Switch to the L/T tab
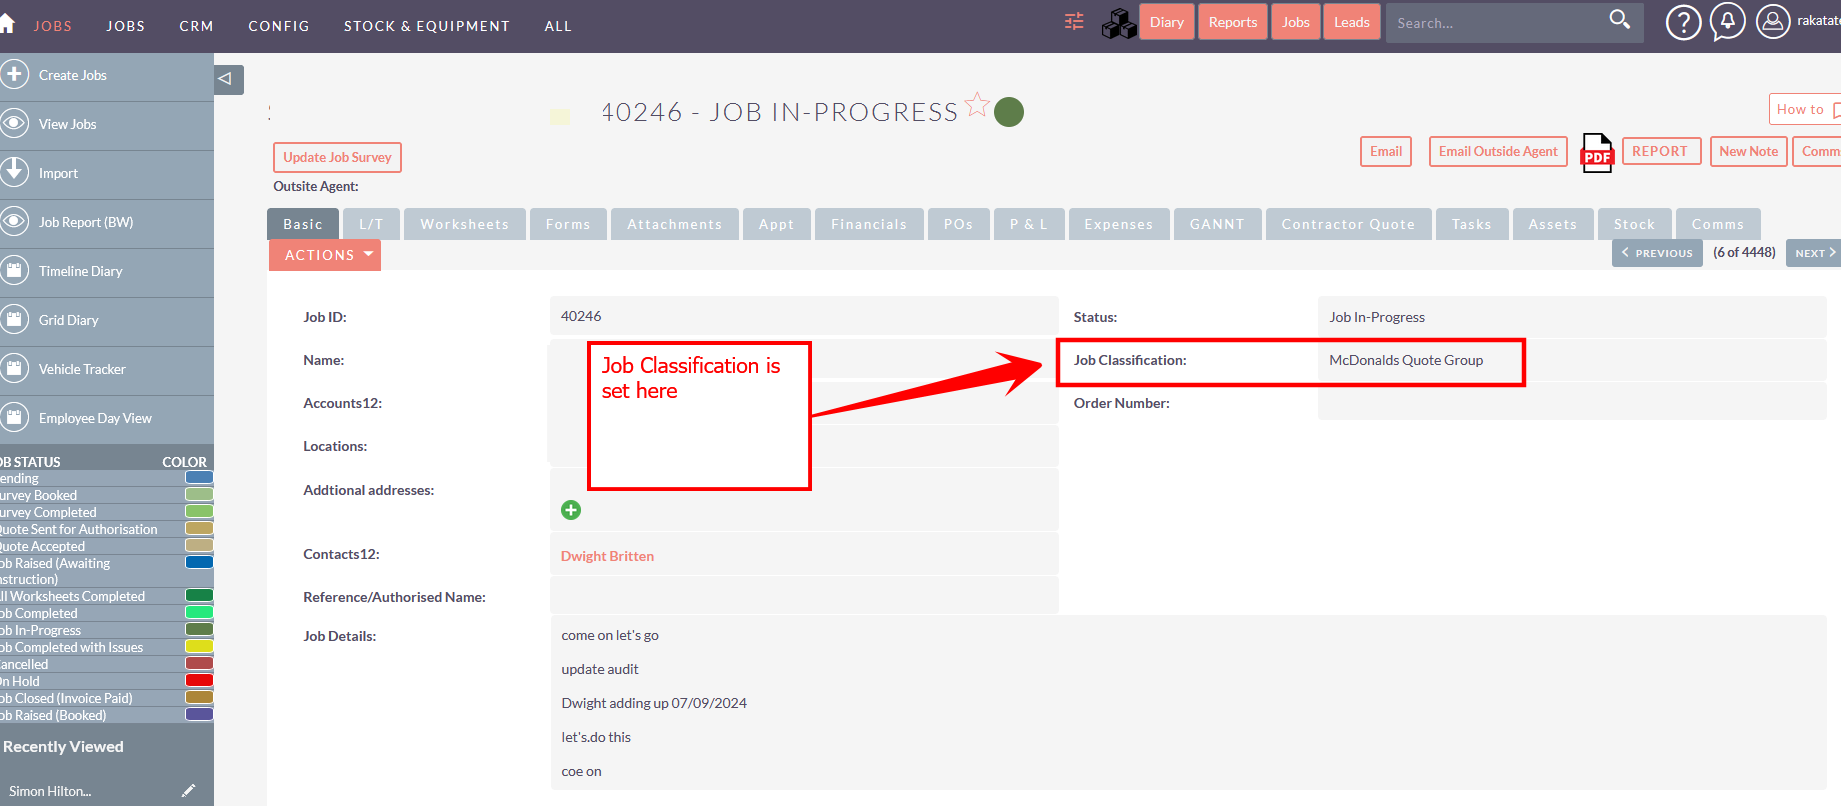 371,224
